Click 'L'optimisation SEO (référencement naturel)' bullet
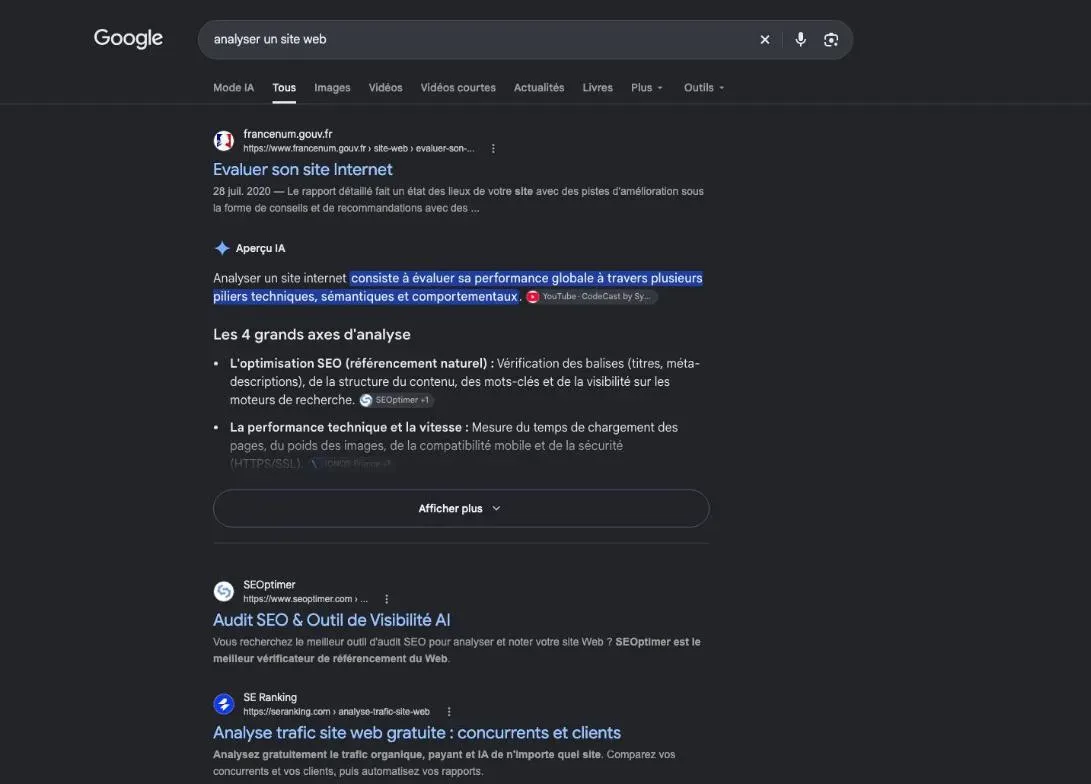 362,364
